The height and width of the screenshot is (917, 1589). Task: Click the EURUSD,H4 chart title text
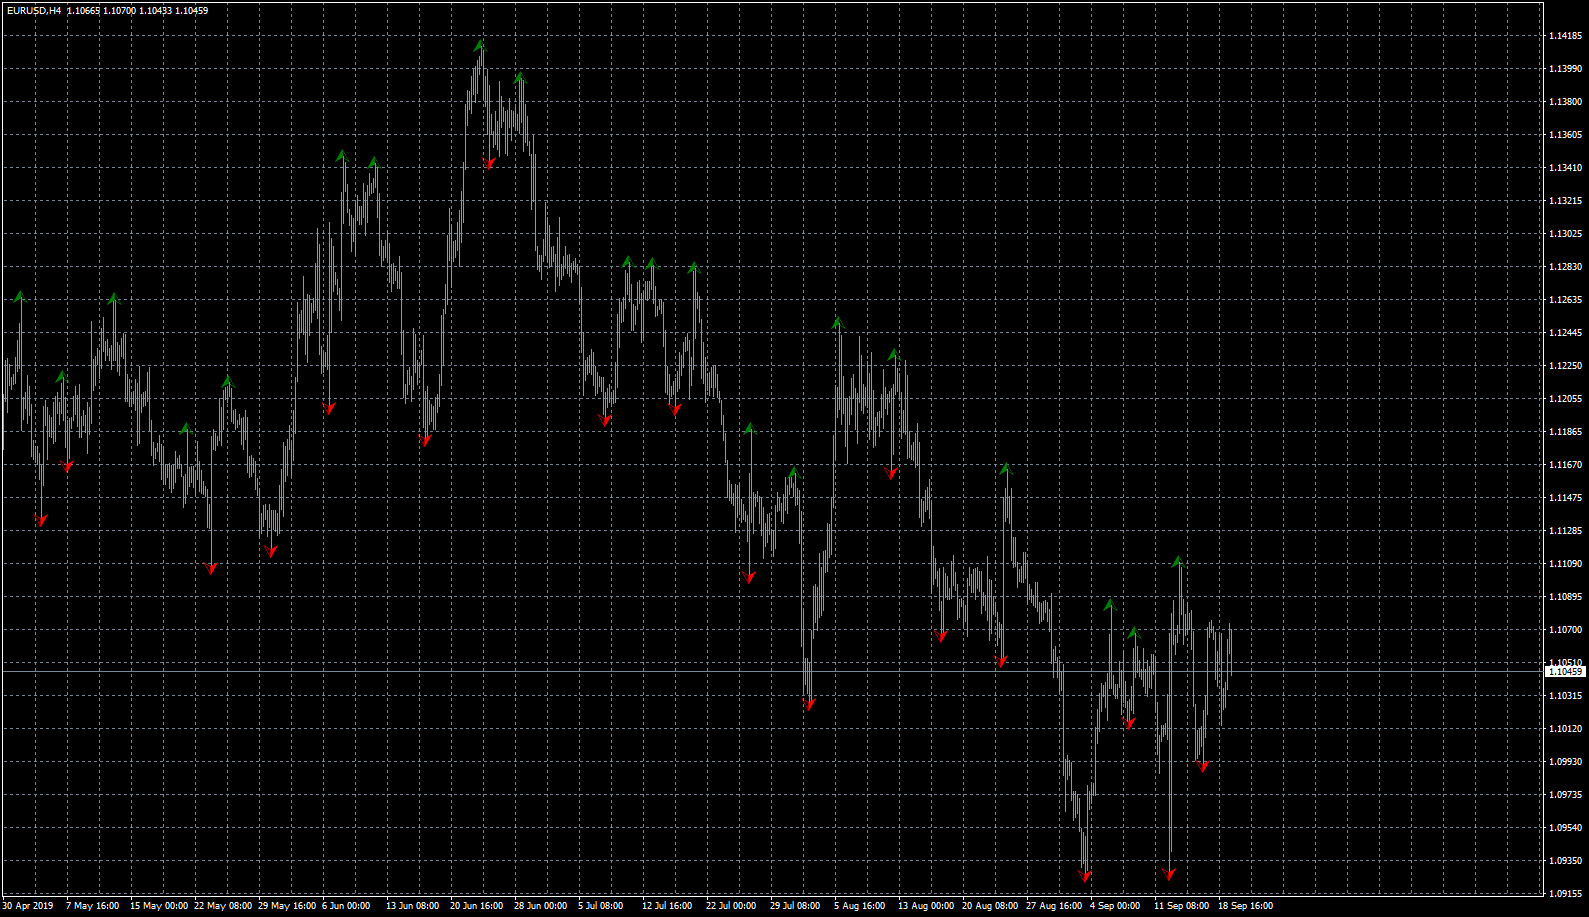point(34,11)
